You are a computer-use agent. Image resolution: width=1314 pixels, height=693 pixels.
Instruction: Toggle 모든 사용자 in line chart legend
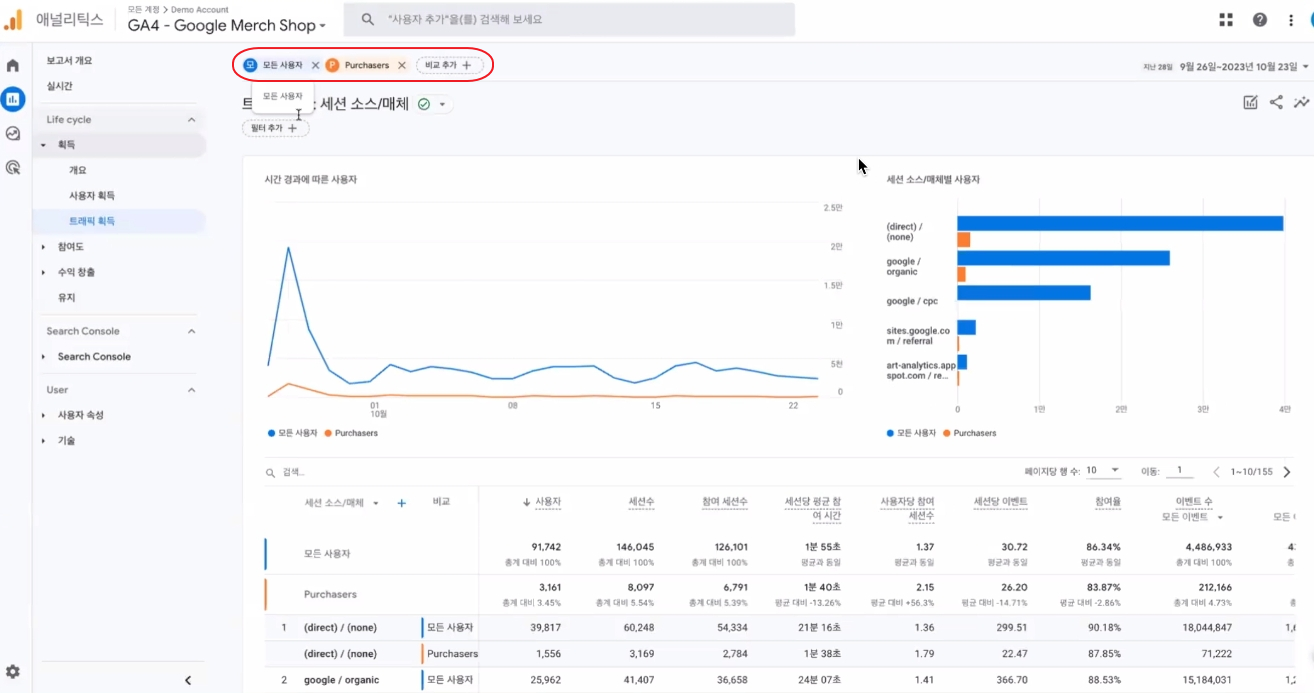(292, 433)
